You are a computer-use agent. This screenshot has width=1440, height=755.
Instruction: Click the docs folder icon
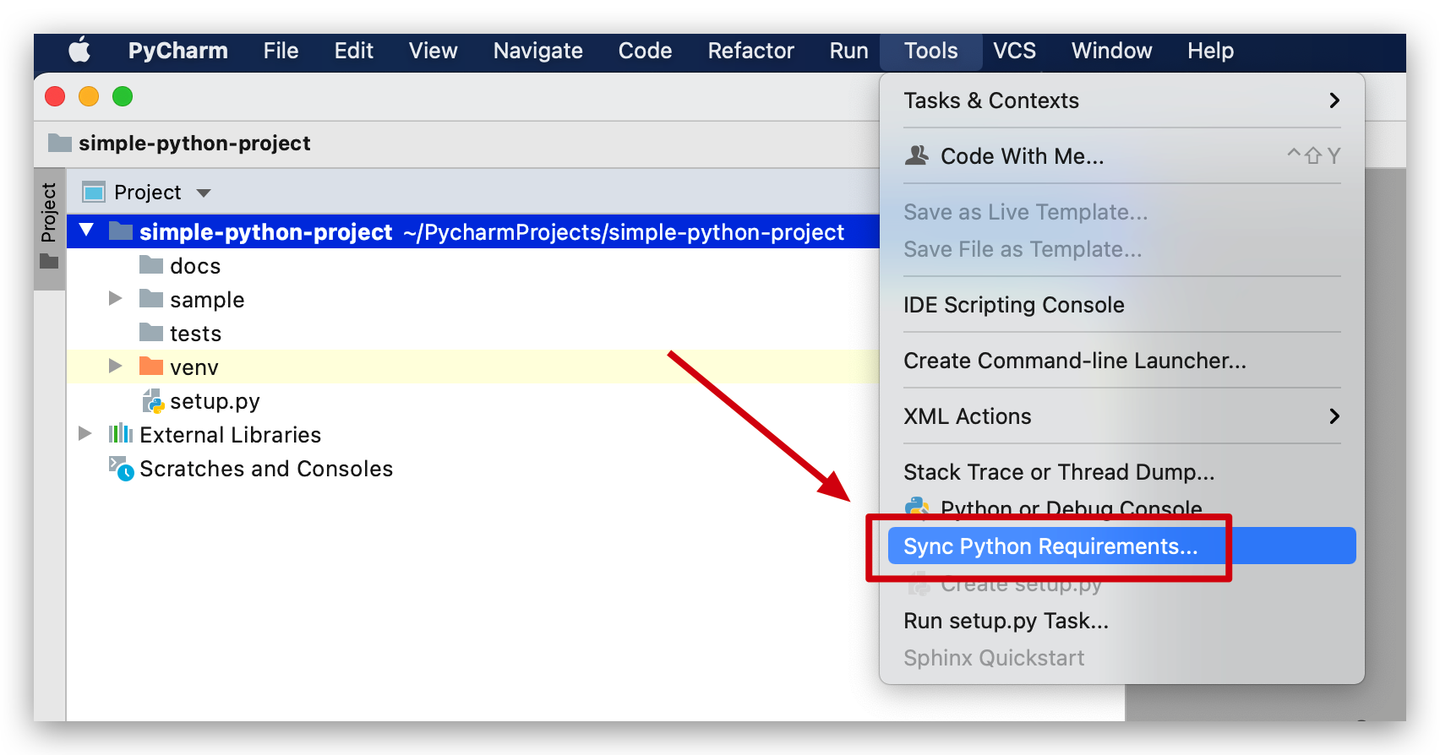151,265
